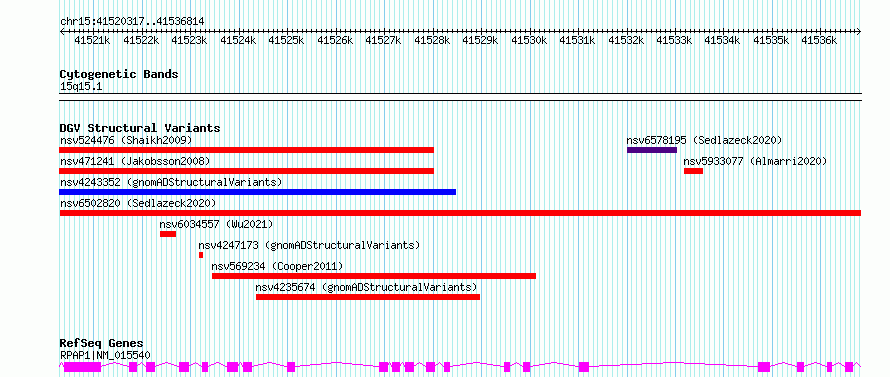The height and width of the screenshot is (377, 890).
Task: Open the nsv6578195 (Sedlazeck2020) label
Action: [x=704, y=140]
